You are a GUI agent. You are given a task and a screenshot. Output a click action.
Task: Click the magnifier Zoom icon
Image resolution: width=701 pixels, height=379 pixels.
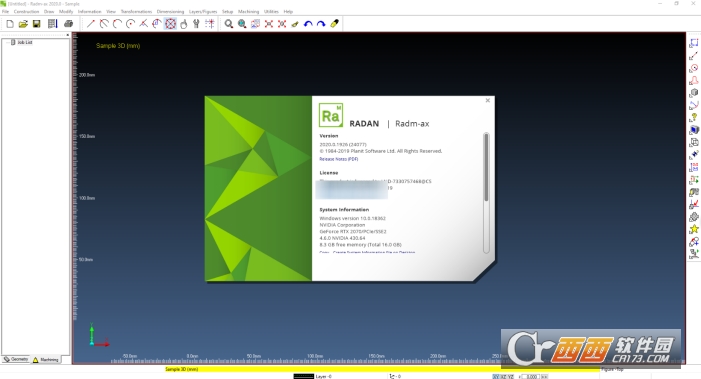(228, 24)
